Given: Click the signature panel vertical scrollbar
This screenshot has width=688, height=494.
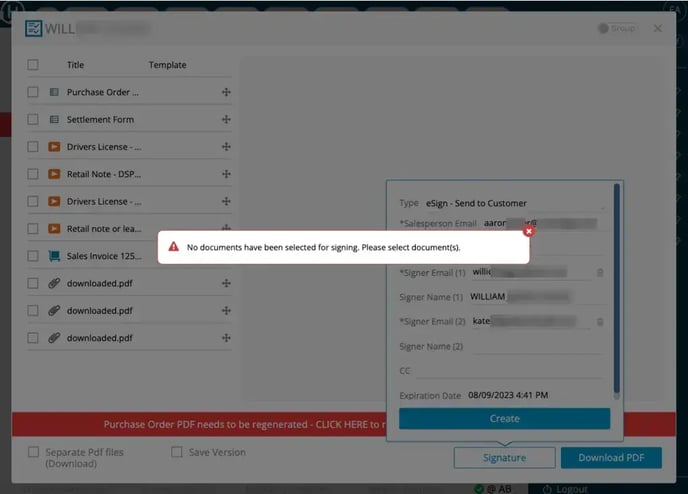Looking at the screenshot, I should (616, 290).
